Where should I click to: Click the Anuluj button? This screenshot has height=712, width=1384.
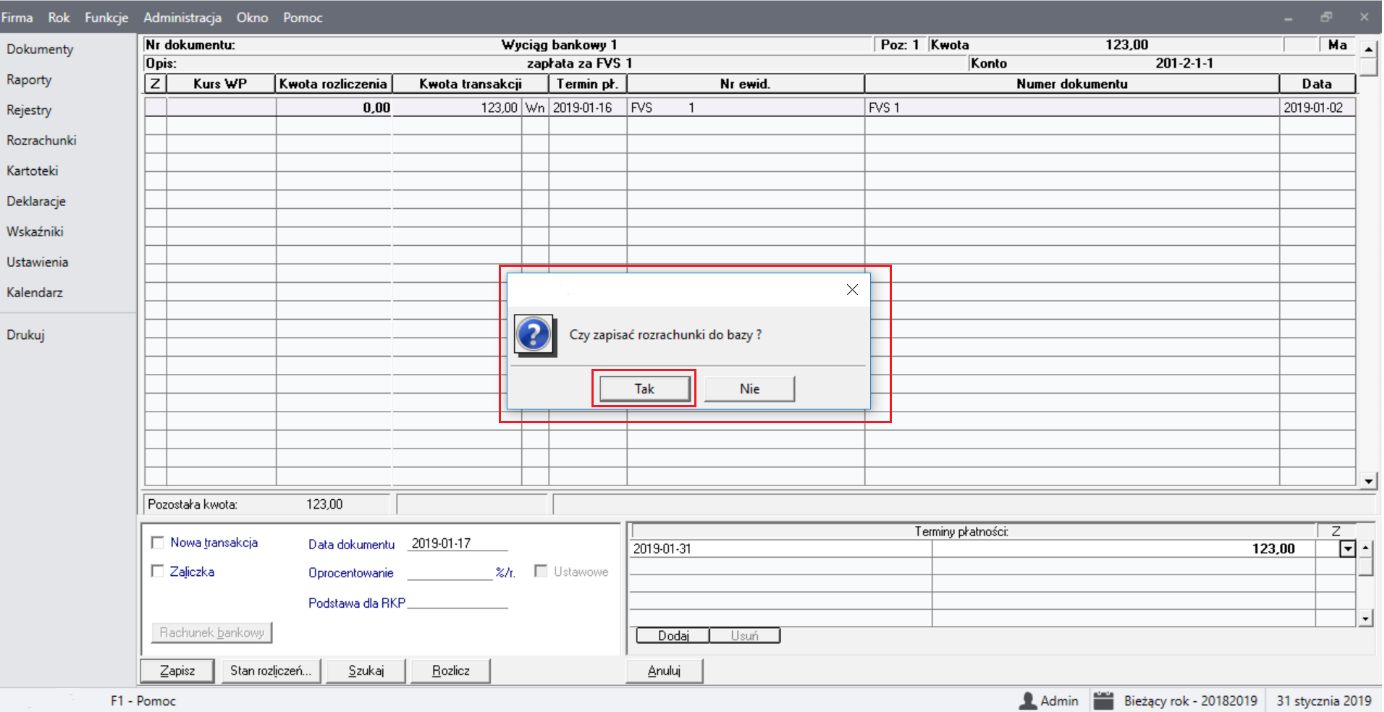coord(664,671)
